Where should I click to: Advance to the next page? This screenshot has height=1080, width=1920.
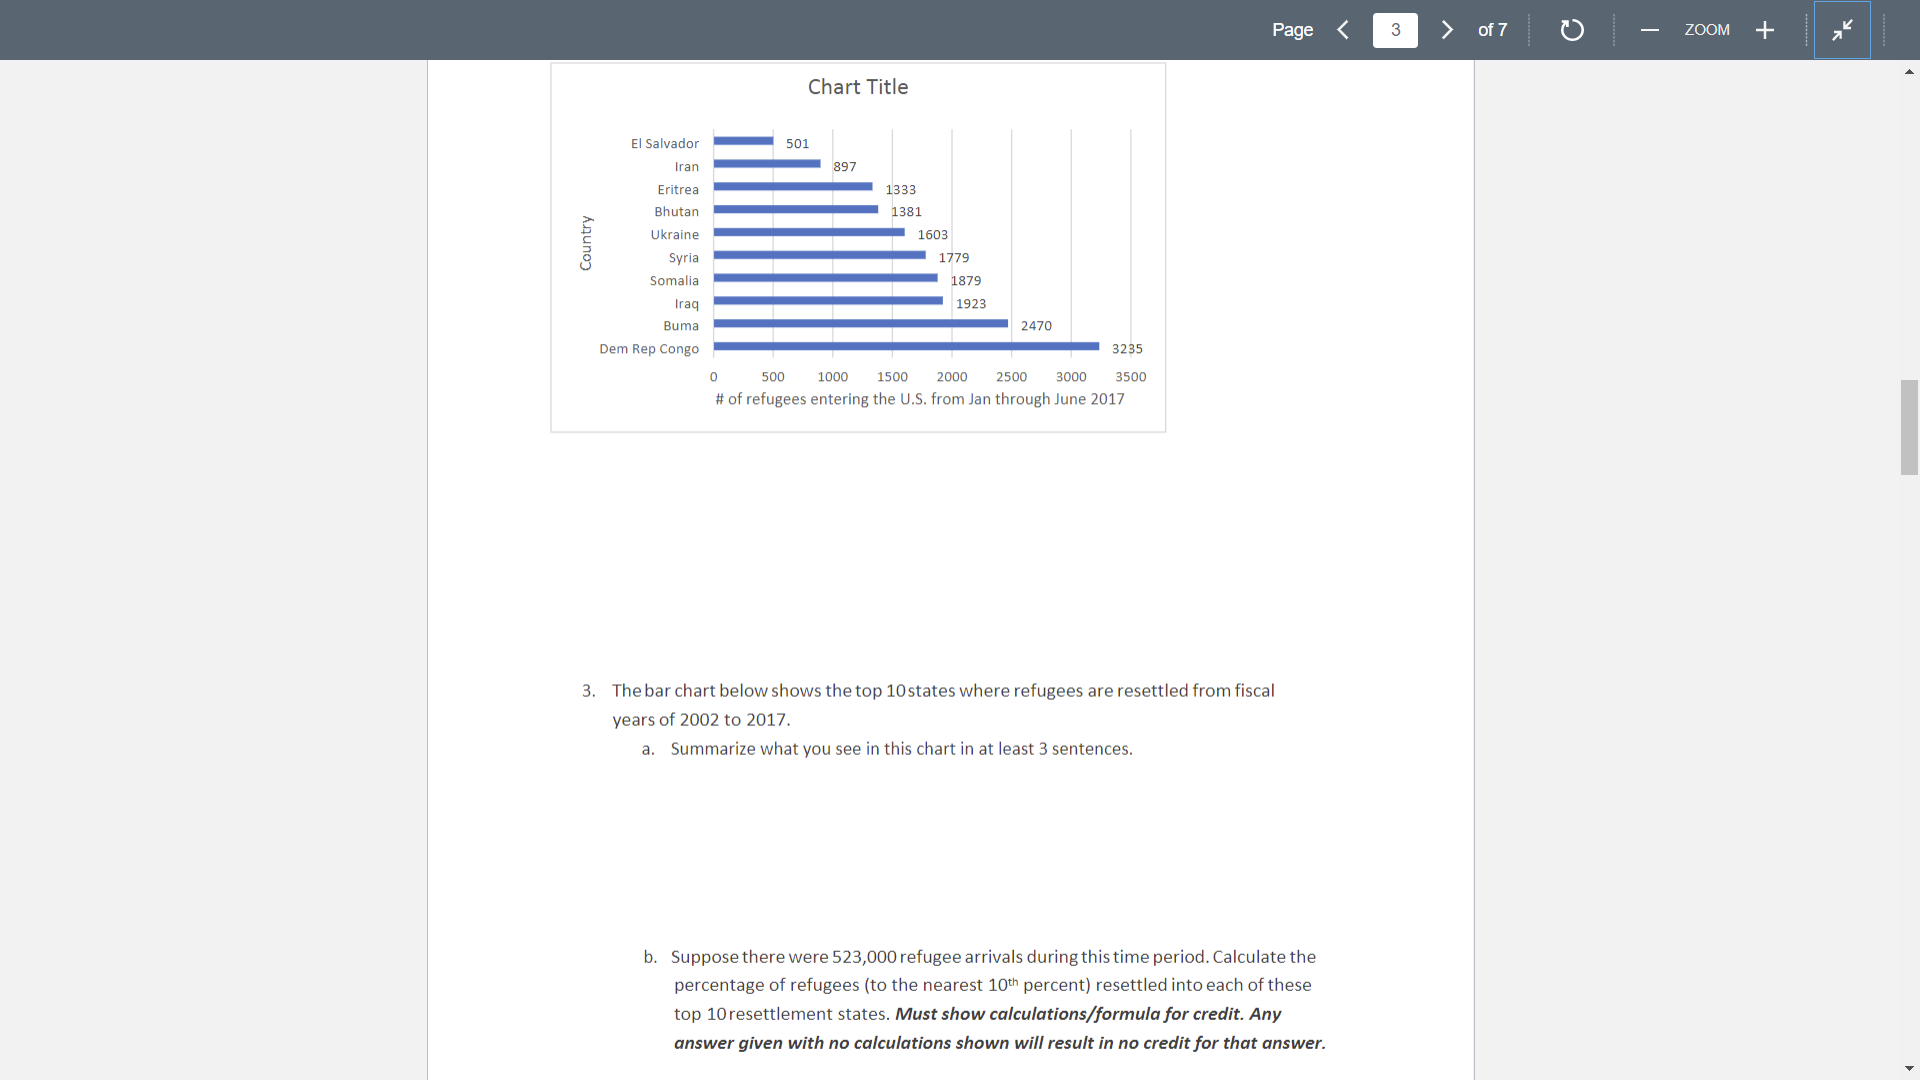point(1447,30)
